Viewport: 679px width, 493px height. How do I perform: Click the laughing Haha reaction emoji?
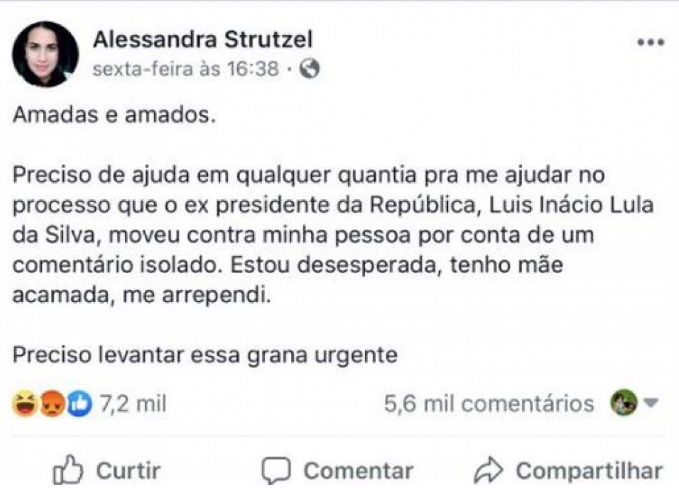tap(24, 404)
